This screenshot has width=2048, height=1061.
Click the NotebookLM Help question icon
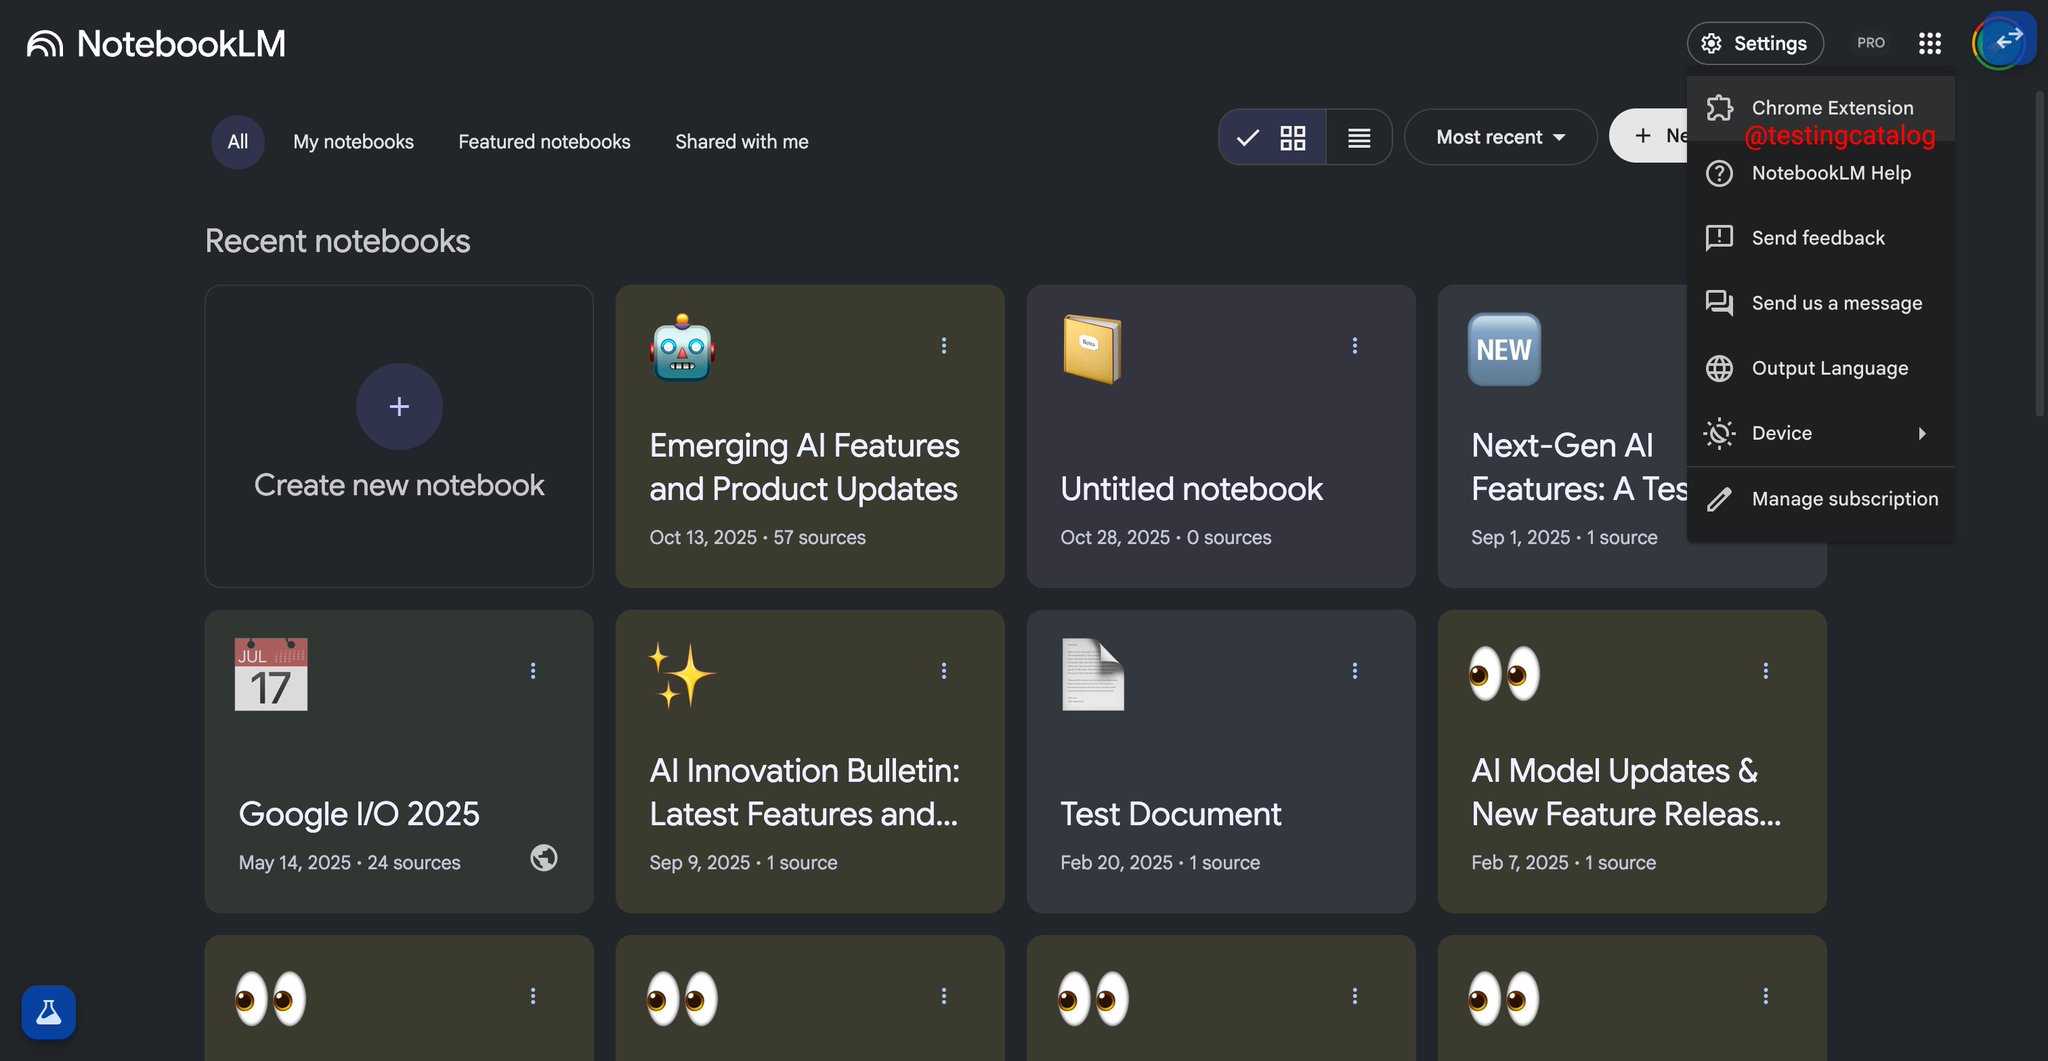pos(1719,173)
